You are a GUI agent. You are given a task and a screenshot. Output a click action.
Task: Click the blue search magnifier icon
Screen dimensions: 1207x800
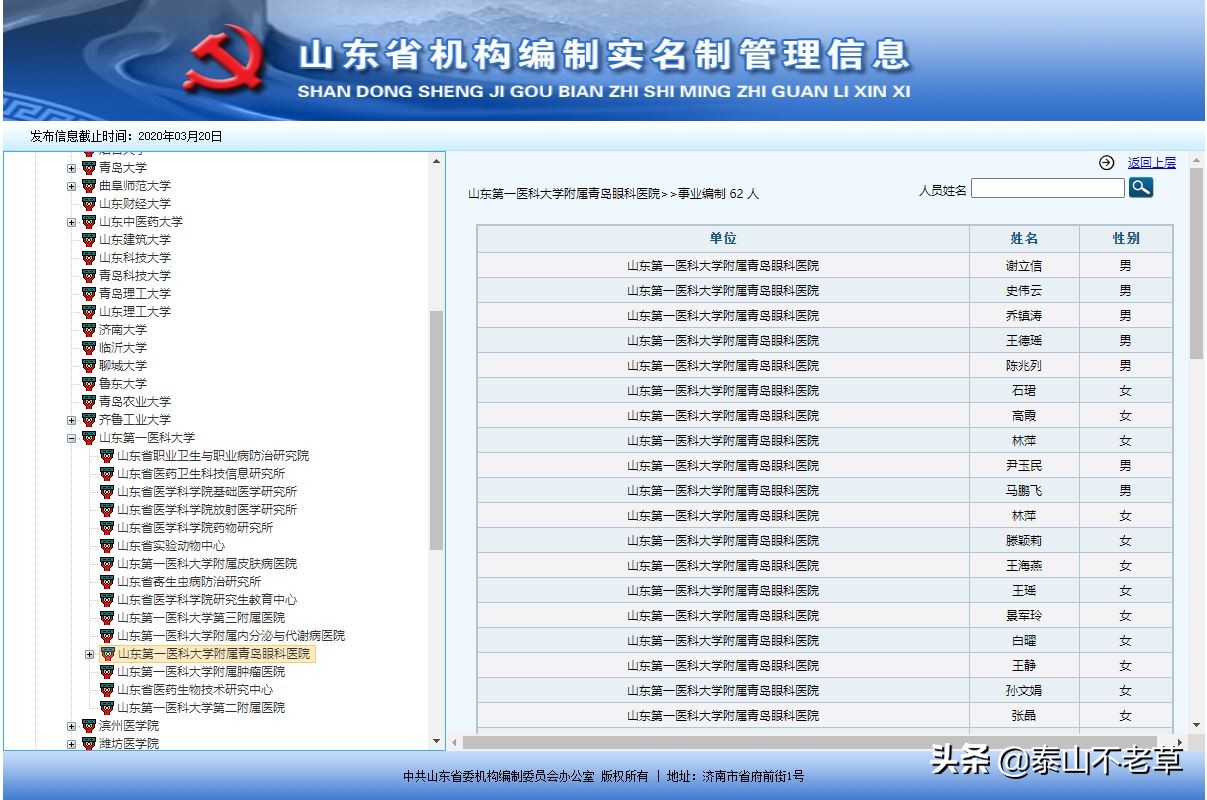click(x=1141, y=188)
